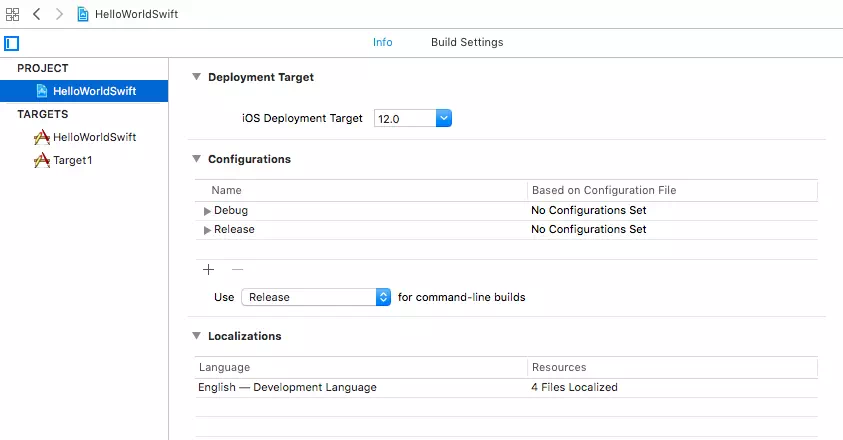
Task: Click No Configurations Set for Debug
Action: pos(589,210)
